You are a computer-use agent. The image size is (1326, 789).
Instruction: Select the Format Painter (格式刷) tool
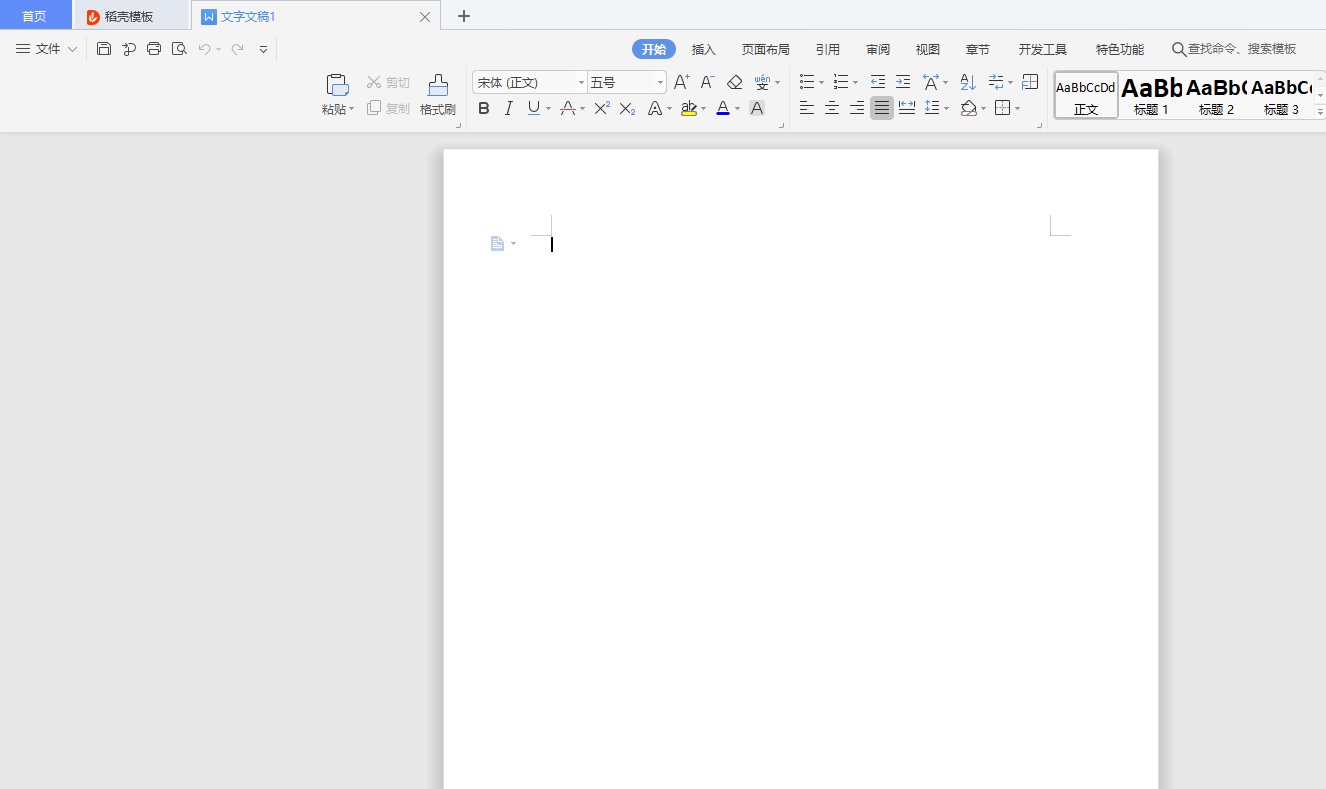[x=437, y=95]
